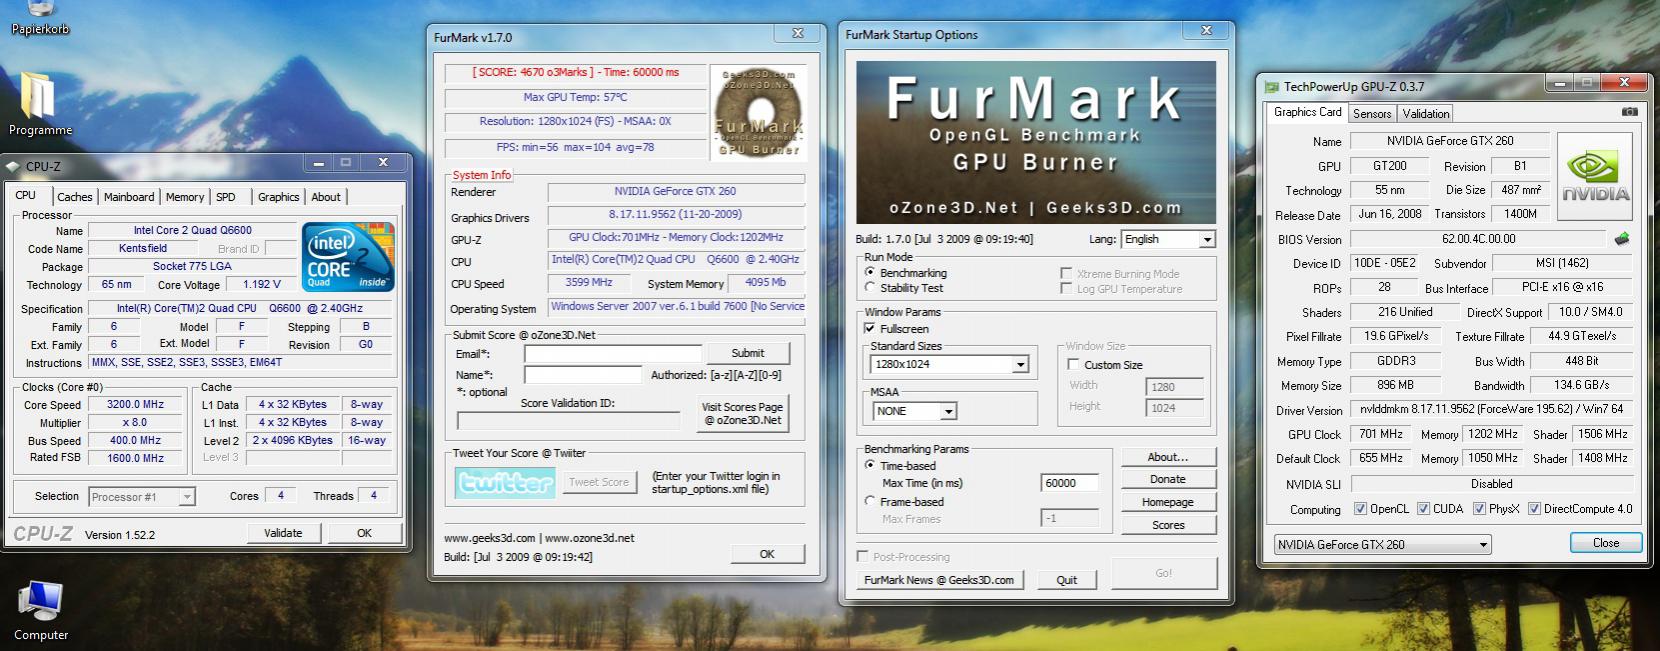Click the GPU-Z screenshot camera icon
Screen dimensions: 1660x651
1629,112
